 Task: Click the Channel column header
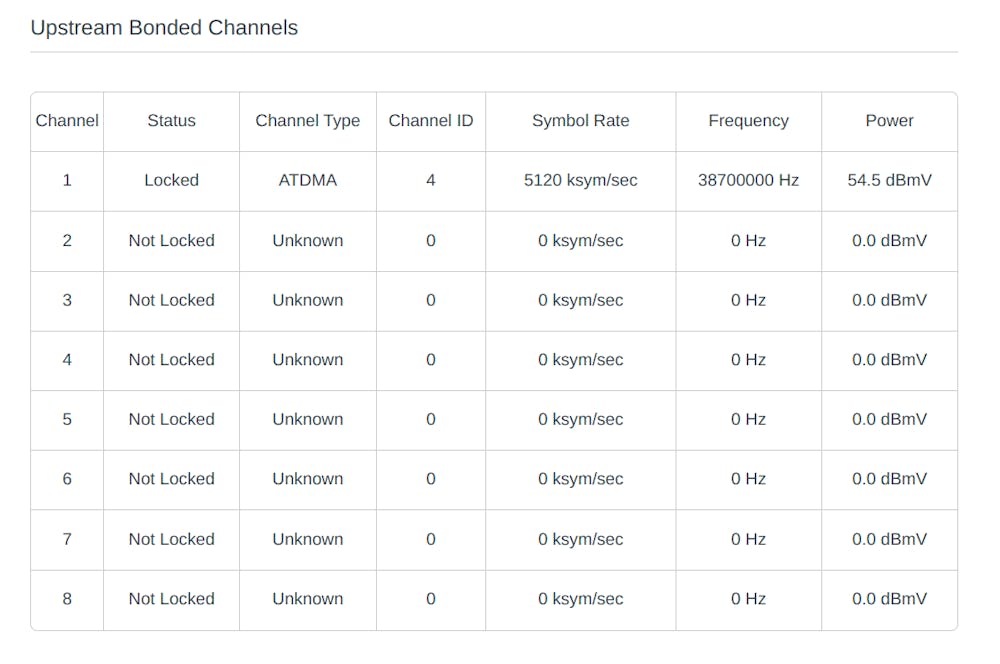click(x=67, y=121)
